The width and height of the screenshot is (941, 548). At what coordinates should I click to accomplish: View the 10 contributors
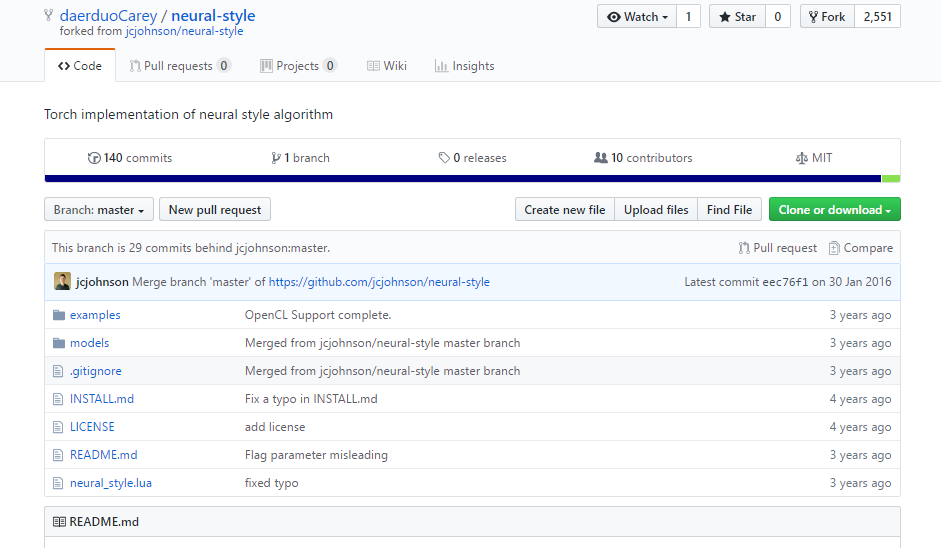643,158
